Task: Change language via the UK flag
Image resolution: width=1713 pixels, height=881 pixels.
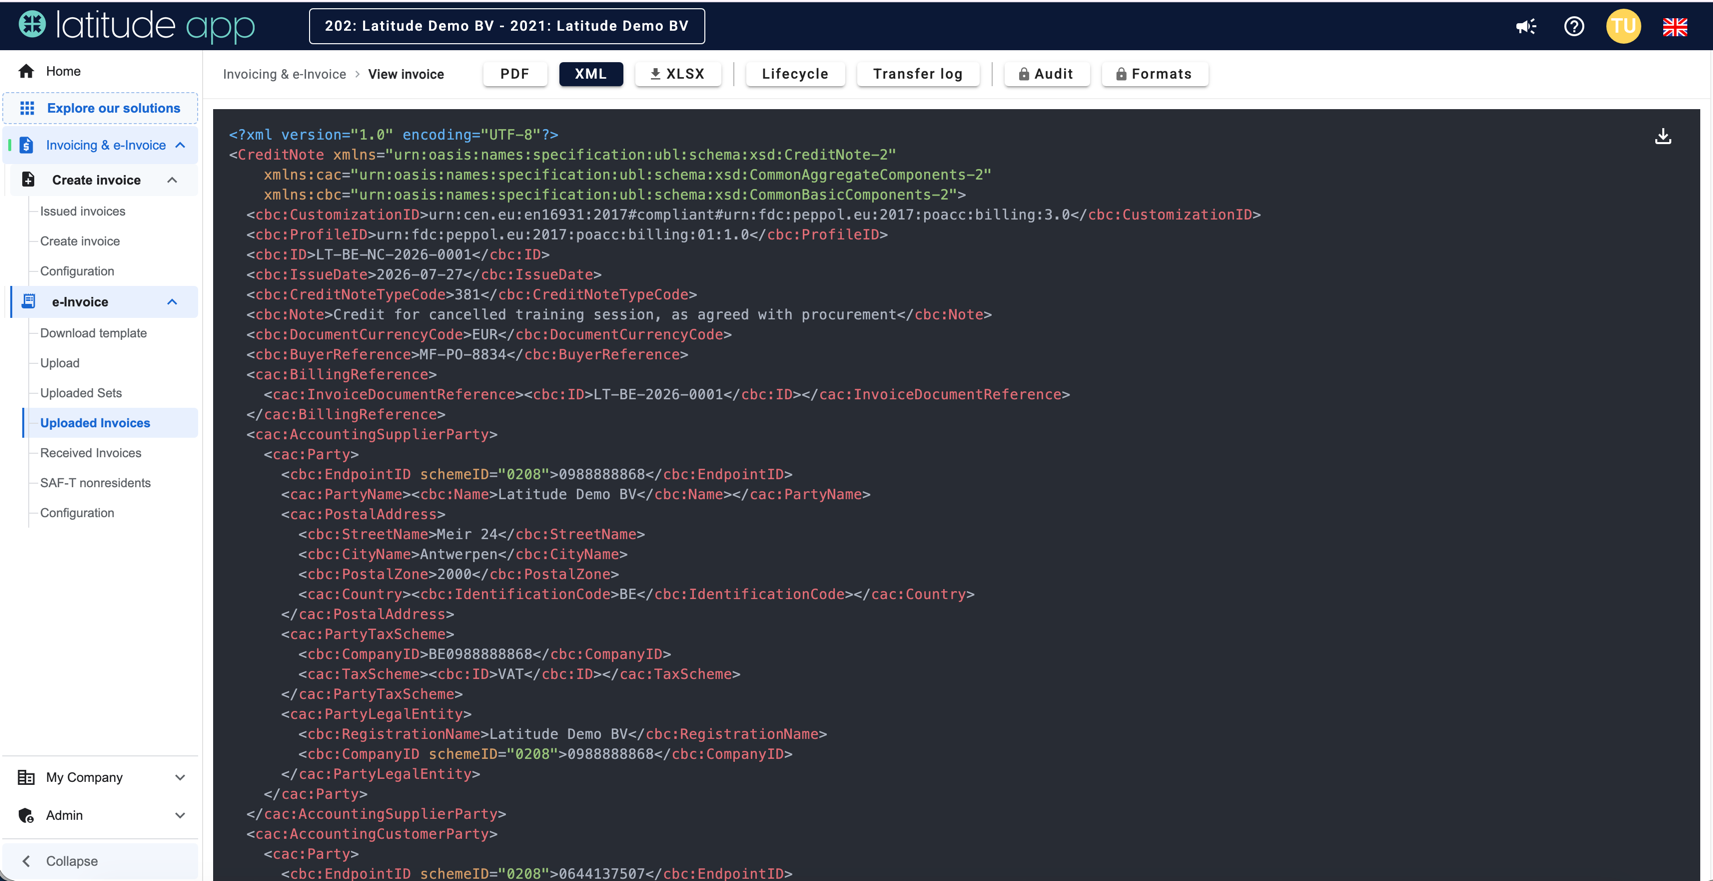Action: [x=1675, y=27]
